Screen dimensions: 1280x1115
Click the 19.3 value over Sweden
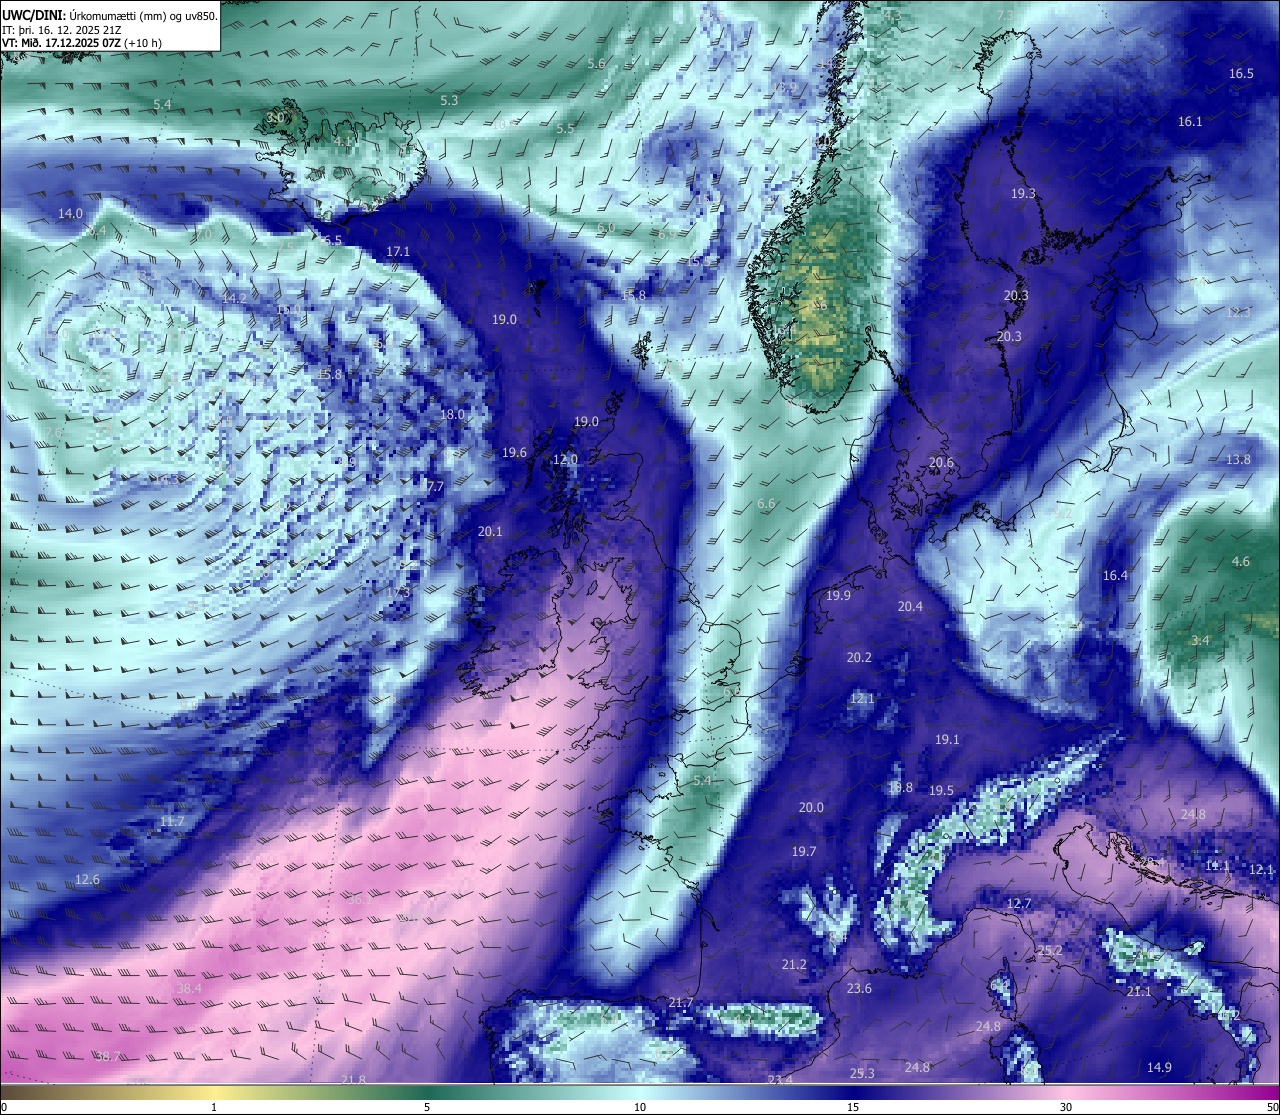(1023, 194)
